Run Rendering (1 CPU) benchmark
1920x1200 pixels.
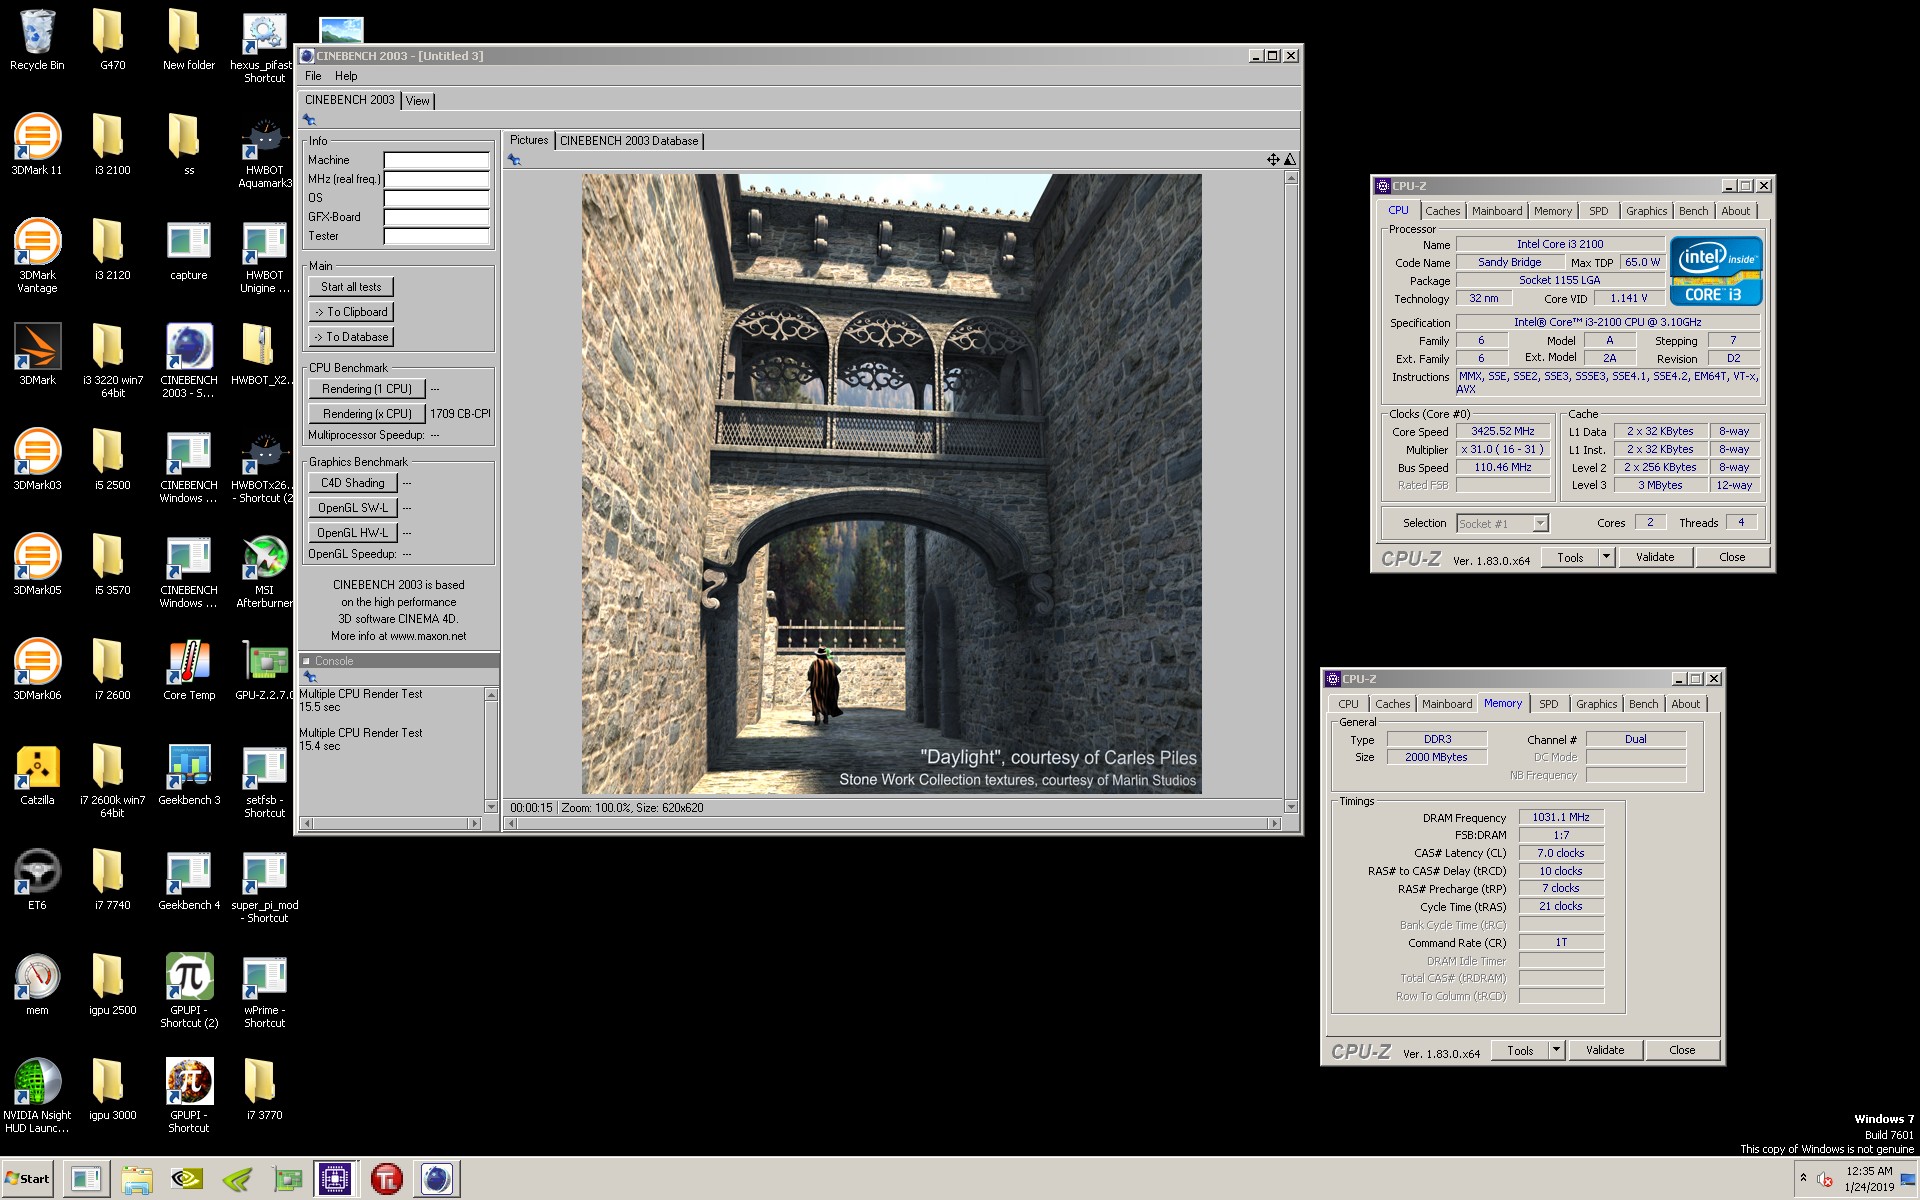click(x=367, y=389)
